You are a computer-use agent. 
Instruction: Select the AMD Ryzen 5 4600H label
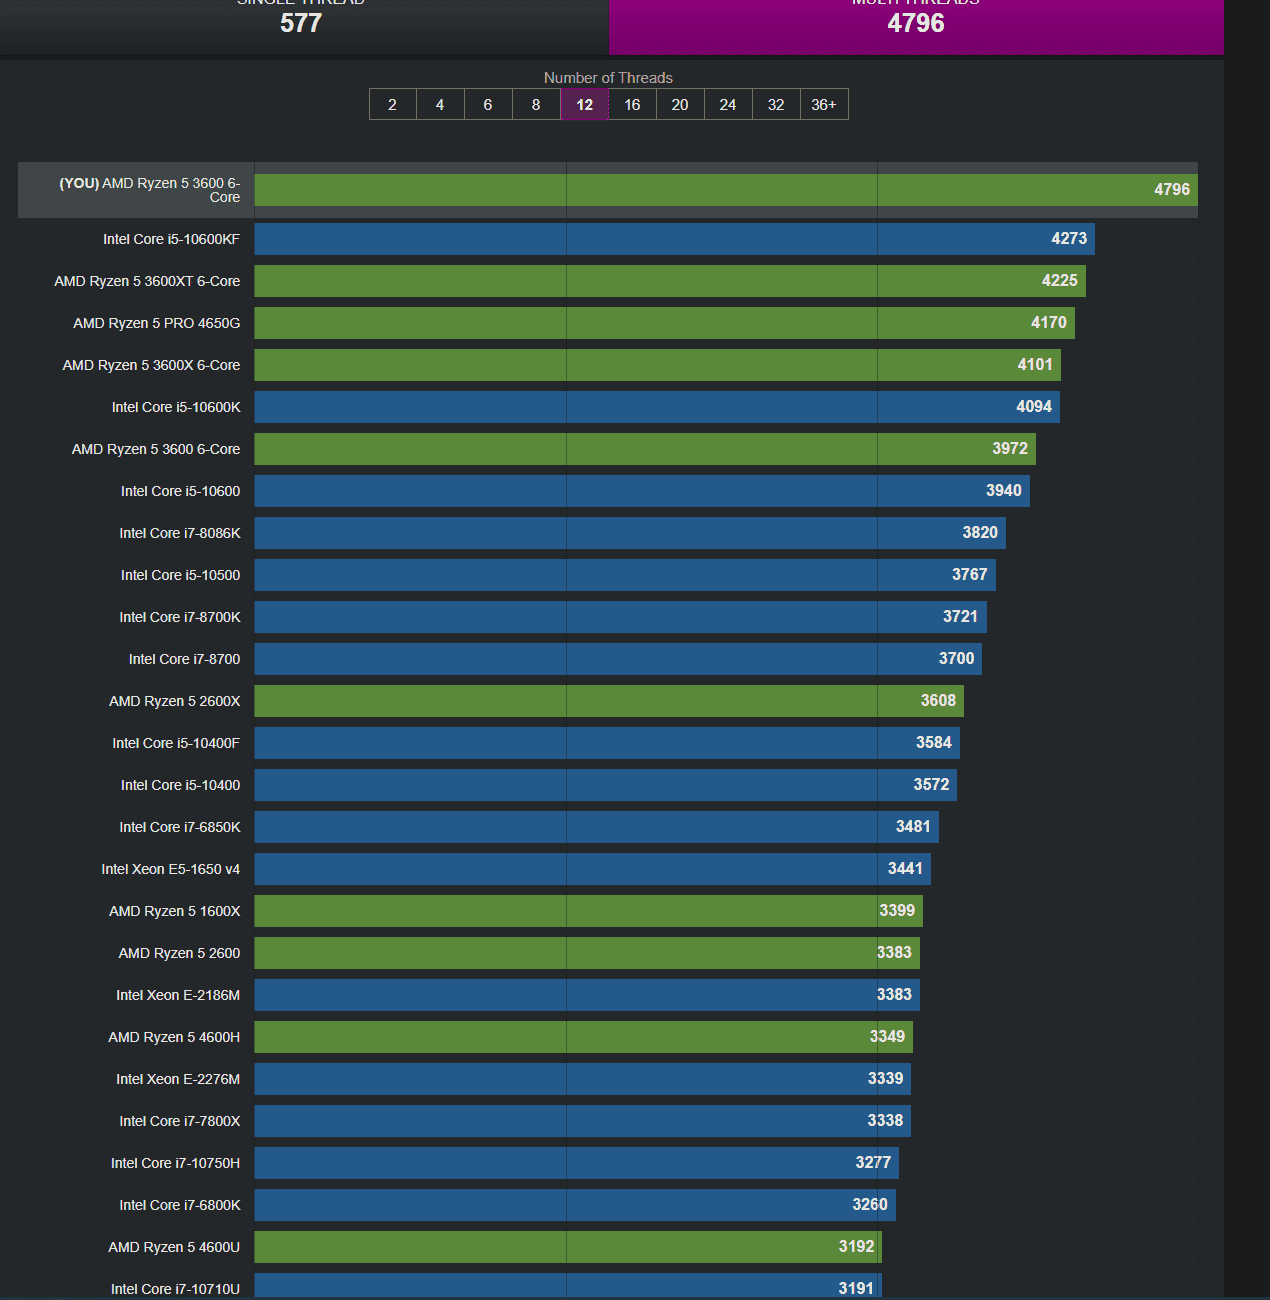coord(174,1037)
